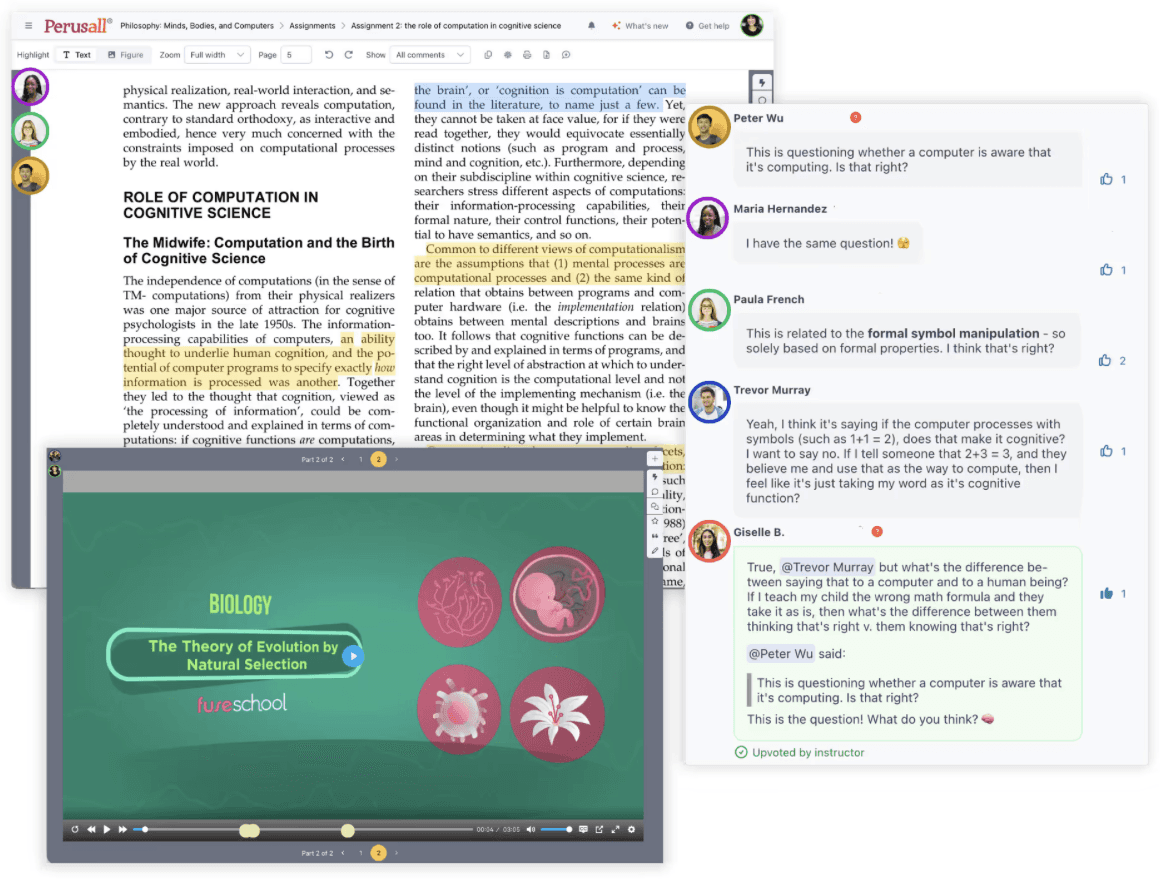This screenshot has height=880, width=1162.
Task: Click the lightning bolt icon in document sidebar
Action: pos(762,83)
